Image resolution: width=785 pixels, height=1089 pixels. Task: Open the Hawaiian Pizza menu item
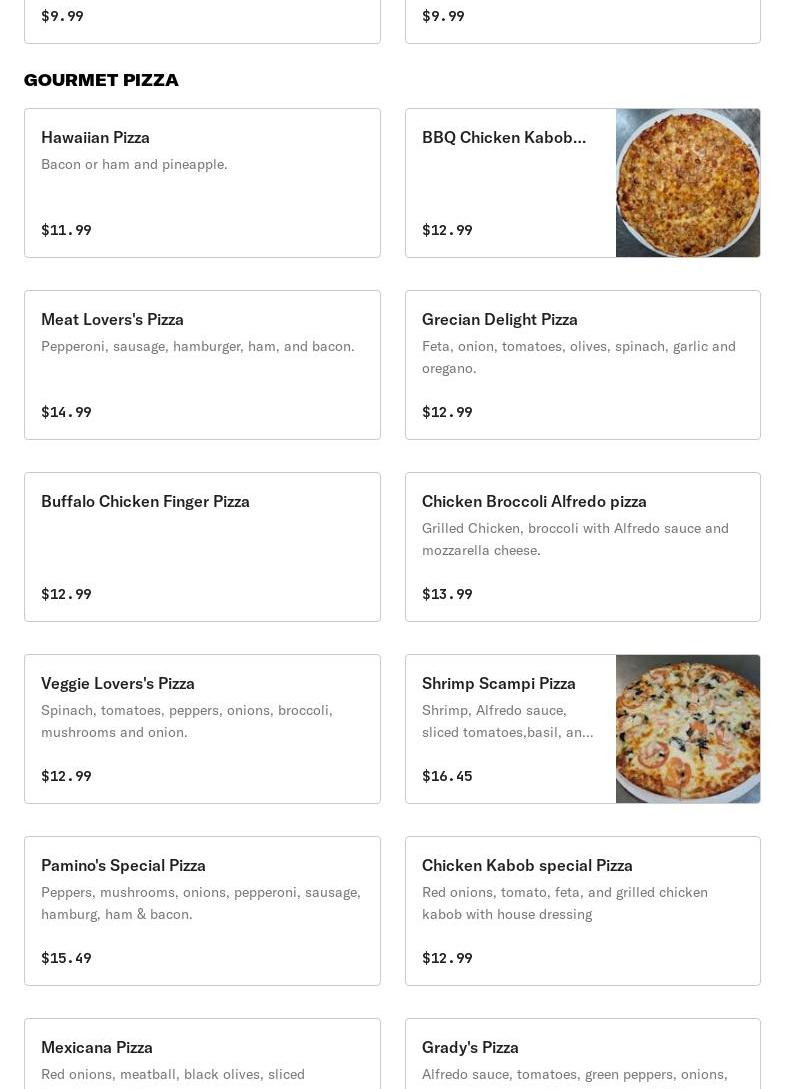202,183
